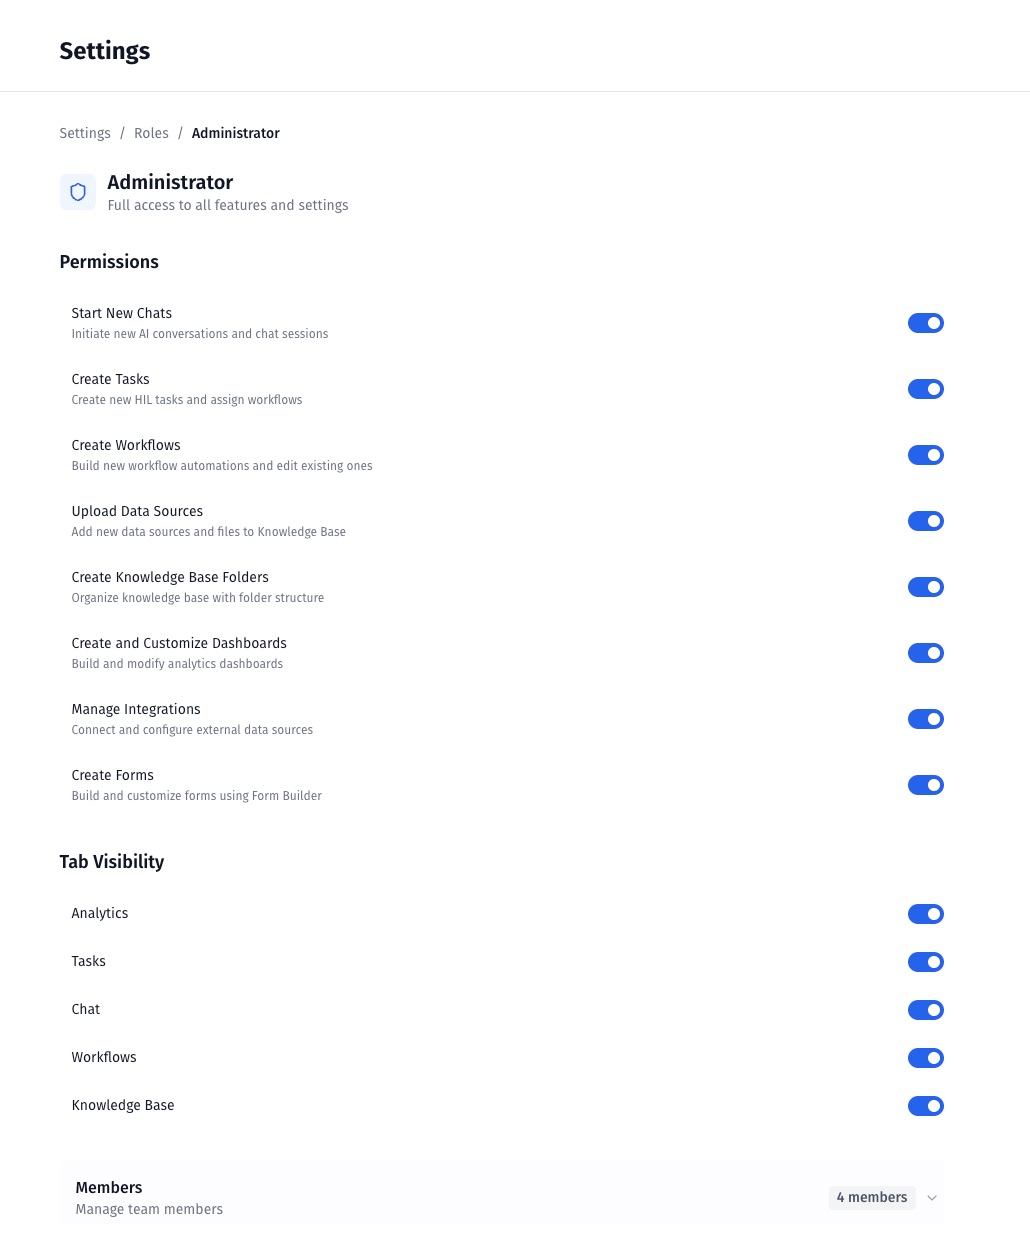Hide the Tasks tab toggle
The width and height of the screenshot is (1030, 1250).
(x=925, y=962)
